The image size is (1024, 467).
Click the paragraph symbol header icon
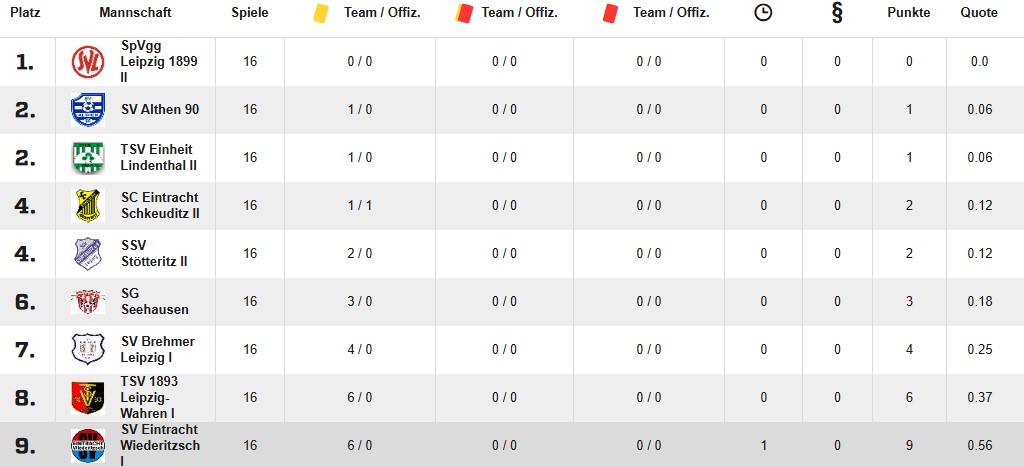coord(837,12)
